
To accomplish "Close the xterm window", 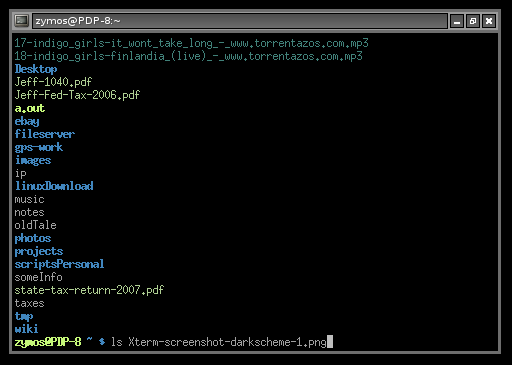I will tap(489, 21).
